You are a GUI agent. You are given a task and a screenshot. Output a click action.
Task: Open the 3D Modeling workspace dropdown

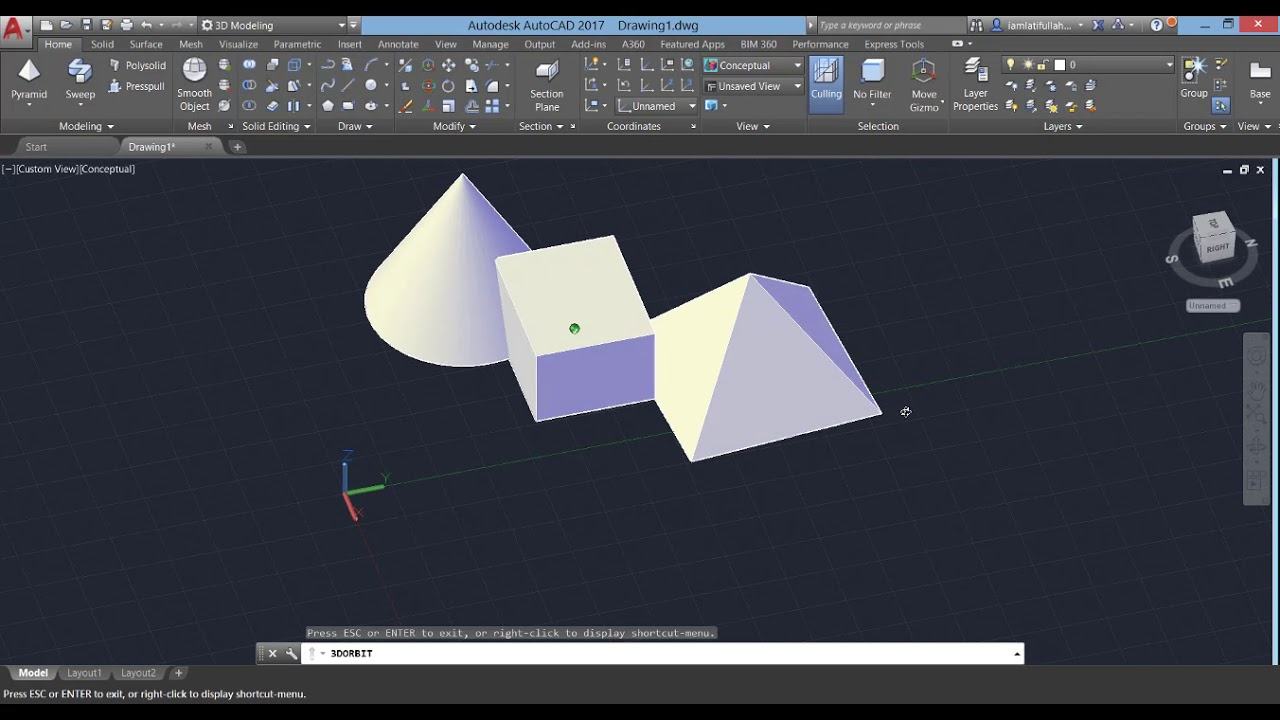(273, 25)
